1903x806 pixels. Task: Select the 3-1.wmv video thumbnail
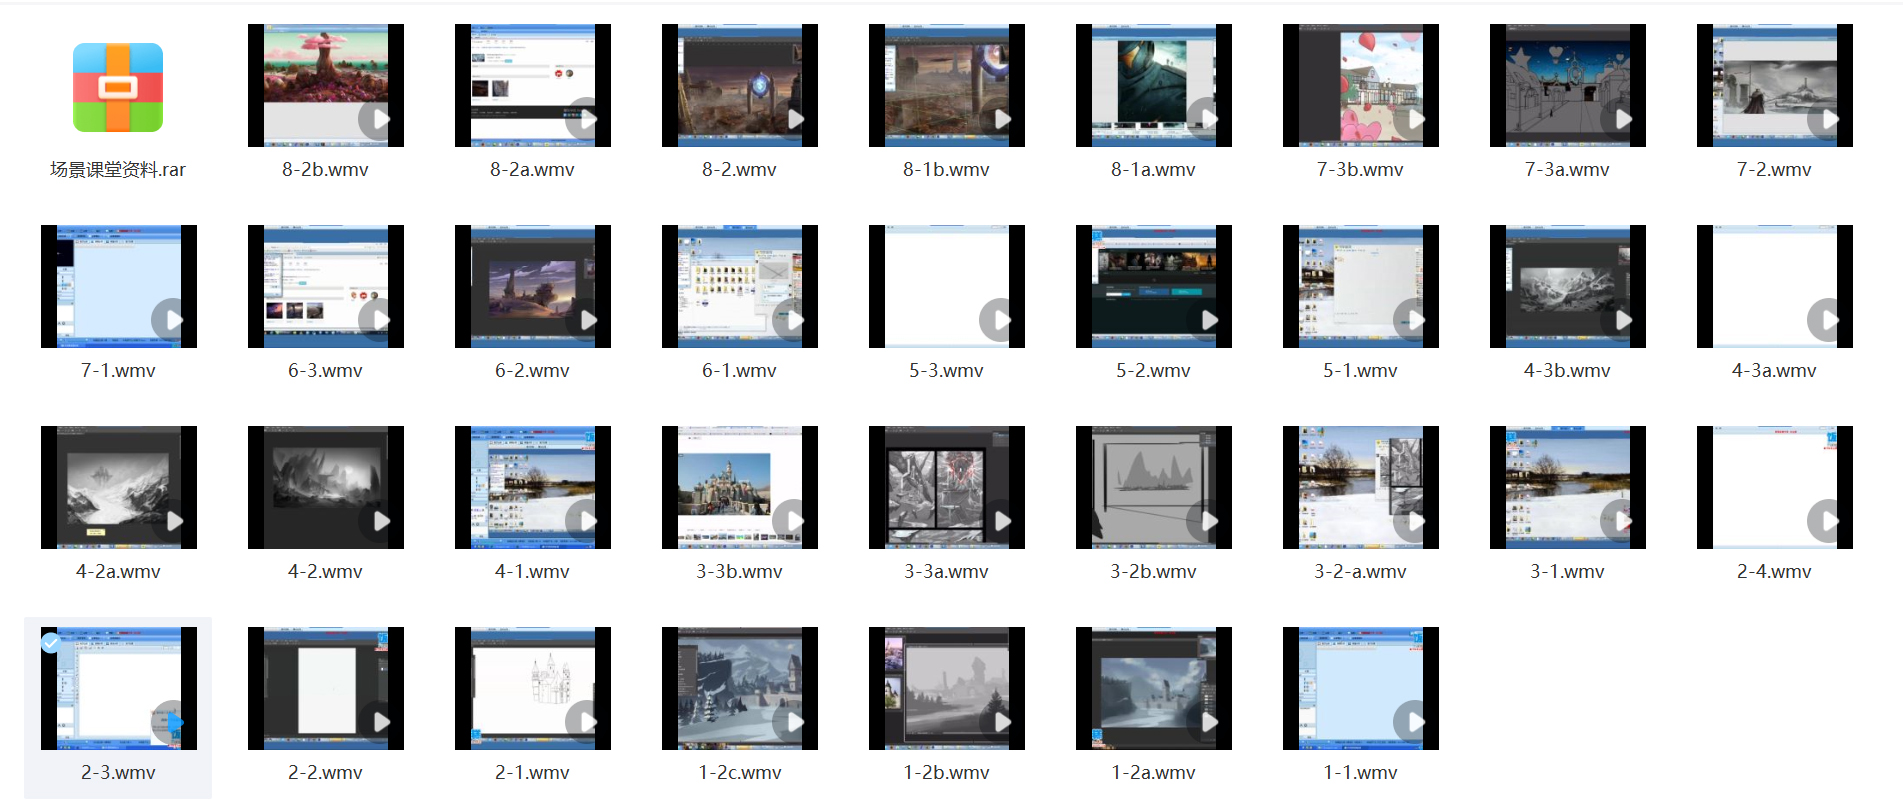(1567, 487)
